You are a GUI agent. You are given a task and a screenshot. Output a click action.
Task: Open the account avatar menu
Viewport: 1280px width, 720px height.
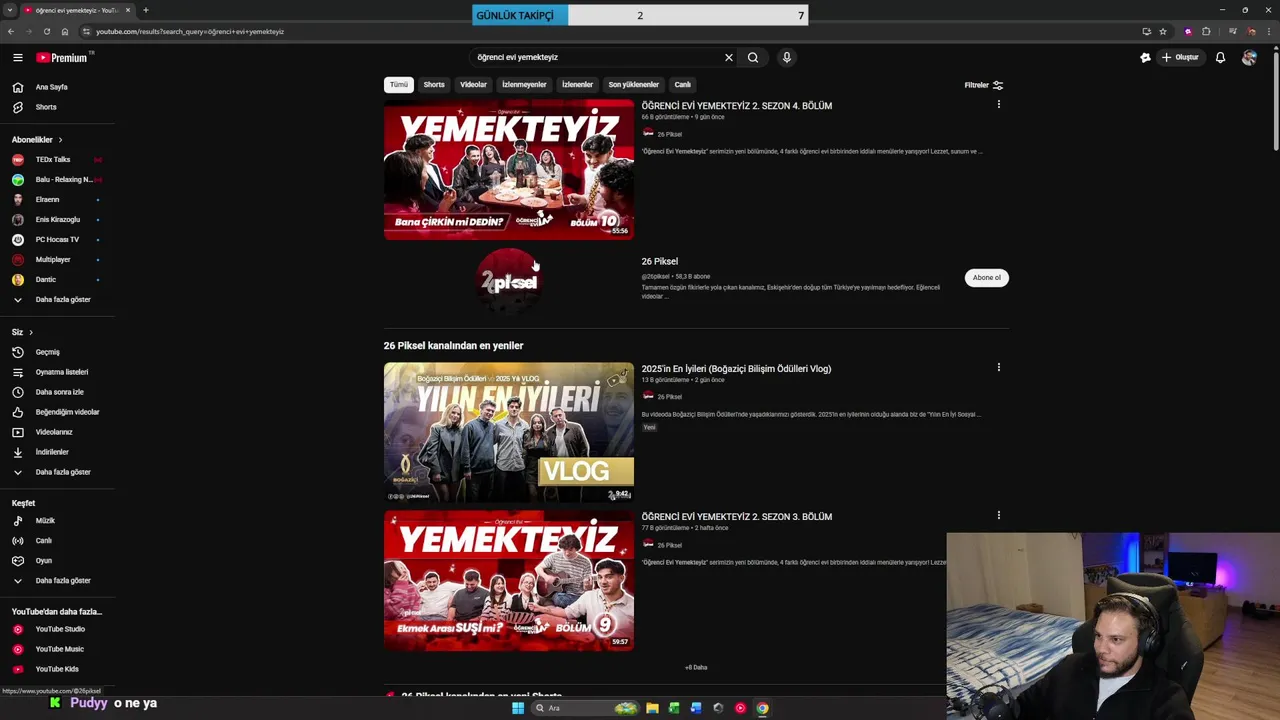[x=1249, y=57]
